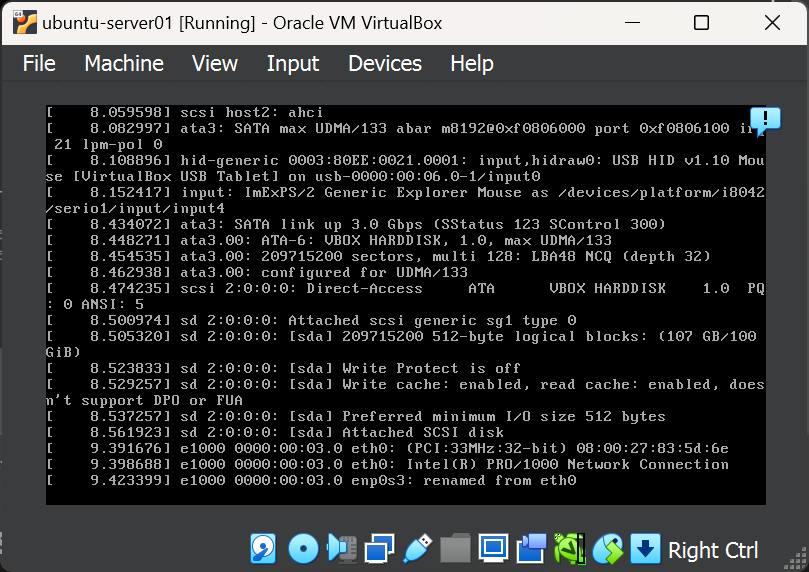This screenshot has height=572, width=809.
Task: Click the keyboard capture arrow indicator
Action: click(645, 548)
